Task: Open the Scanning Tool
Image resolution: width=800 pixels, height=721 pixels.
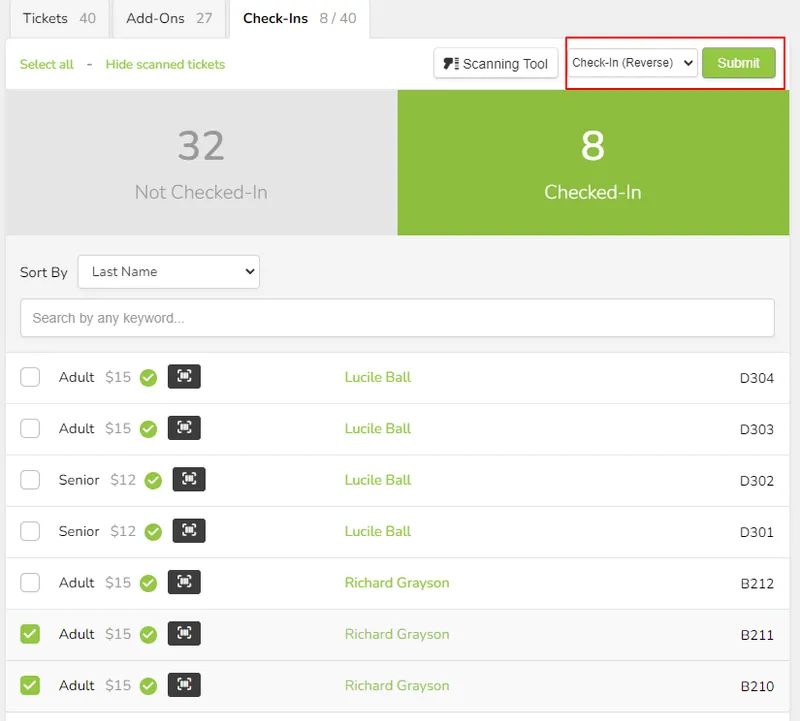Action: click(496, 64)
